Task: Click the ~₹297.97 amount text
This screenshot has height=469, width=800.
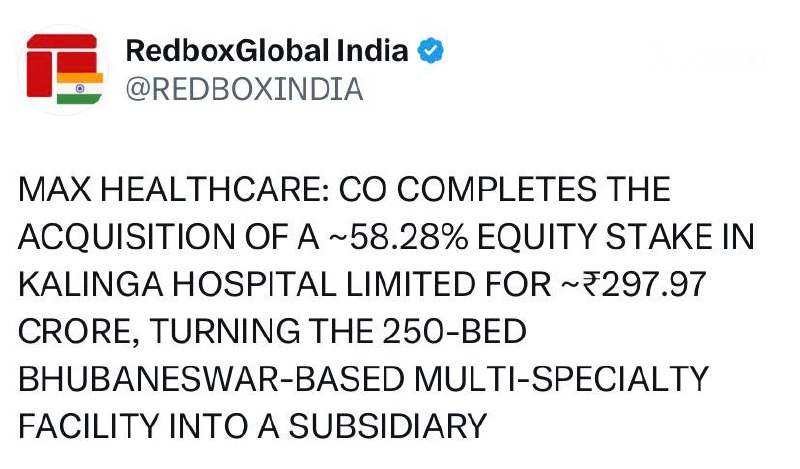Action: pyautogui.click(x=634, y=284)
